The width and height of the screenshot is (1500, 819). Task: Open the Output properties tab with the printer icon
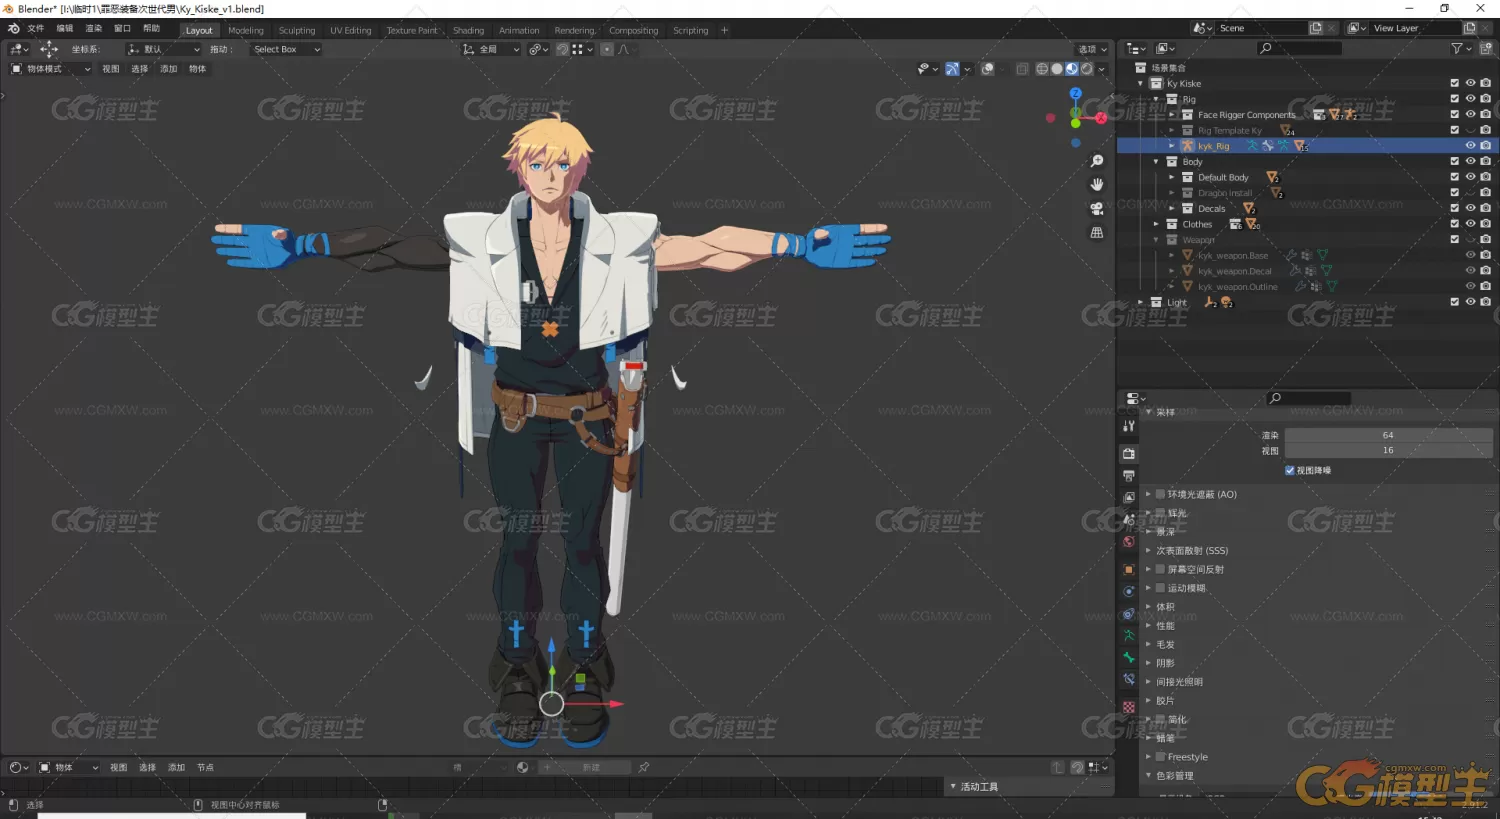(1129, 476)
